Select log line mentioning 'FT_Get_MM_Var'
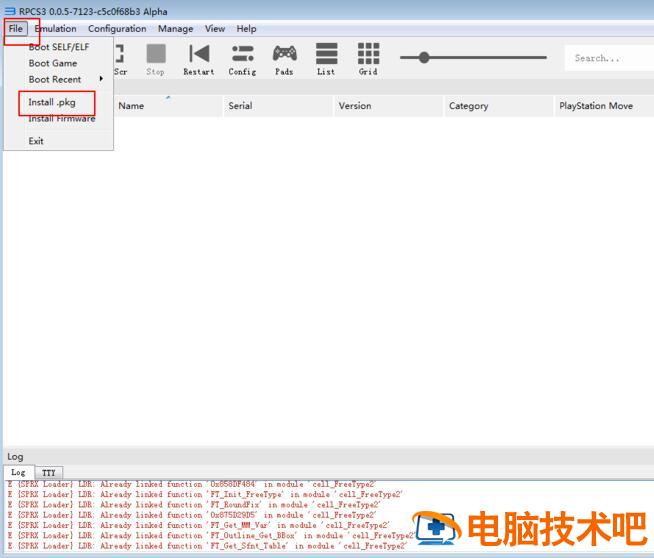This screenshot has height=558, width=654. (199, 525)
